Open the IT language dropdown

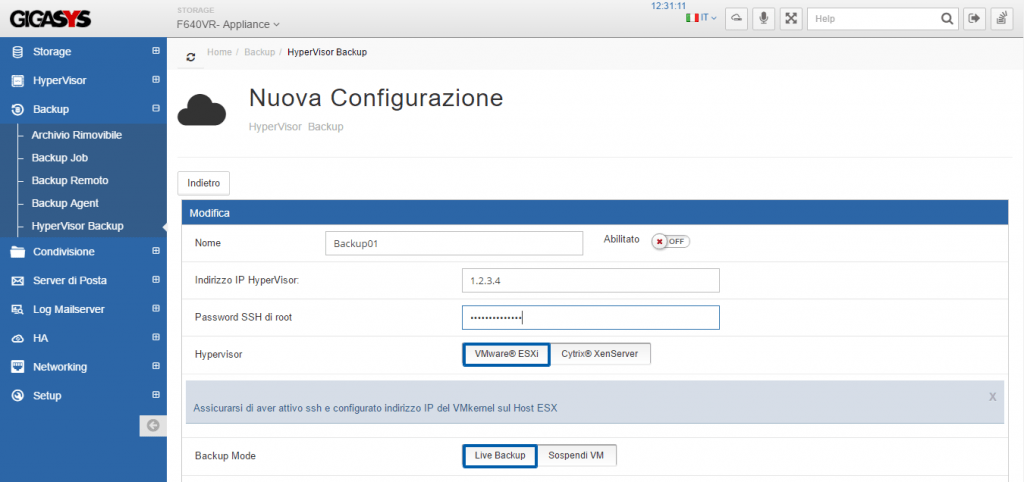pos(709,18)
